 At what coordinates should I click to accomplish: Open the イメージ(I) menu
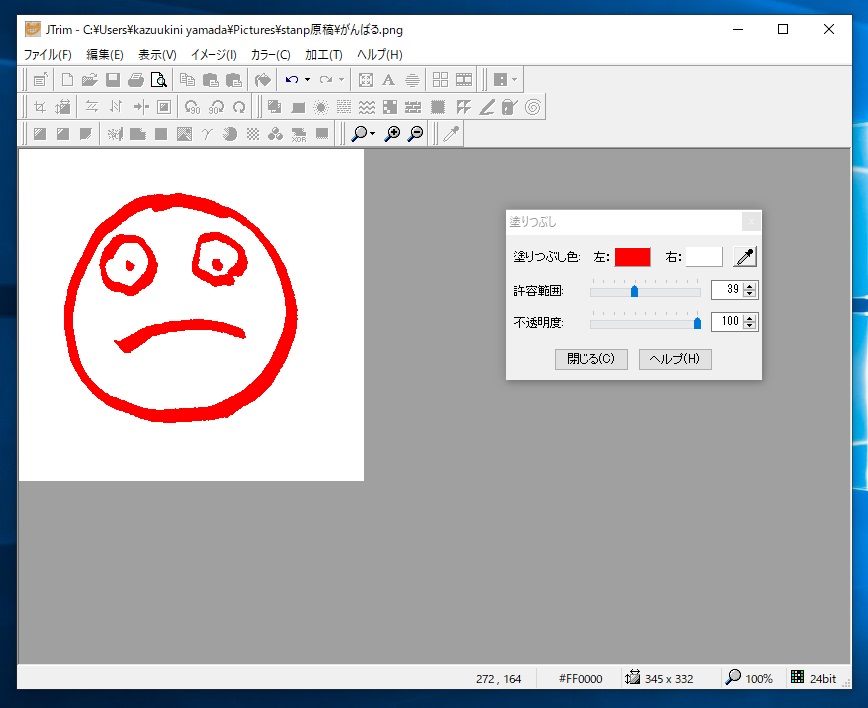click(213, 55)
